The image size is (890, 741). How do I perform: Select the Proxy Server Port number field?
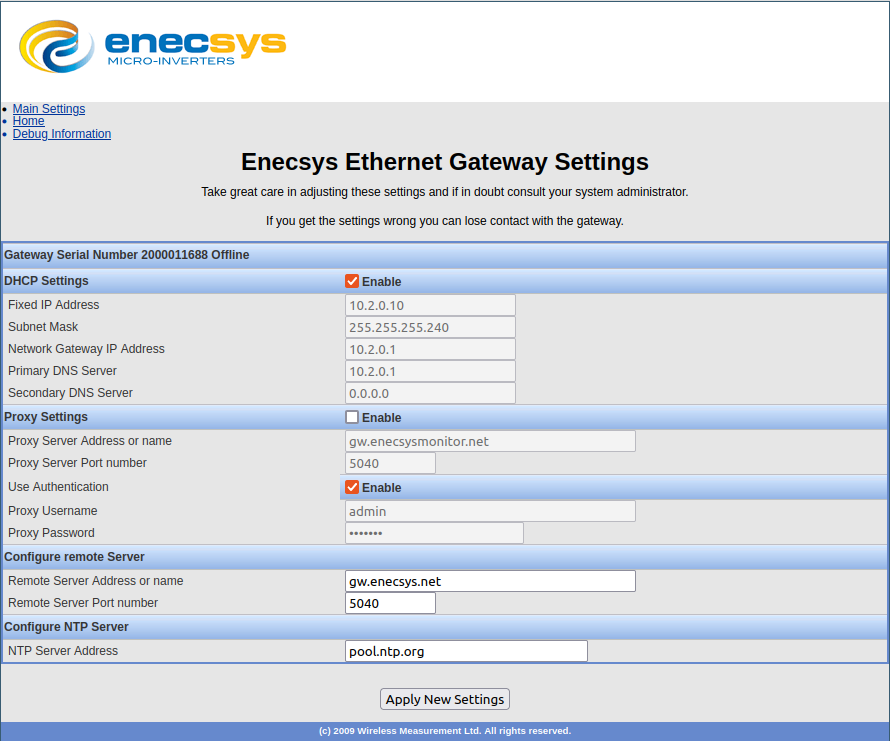click(x=390, y=463)
